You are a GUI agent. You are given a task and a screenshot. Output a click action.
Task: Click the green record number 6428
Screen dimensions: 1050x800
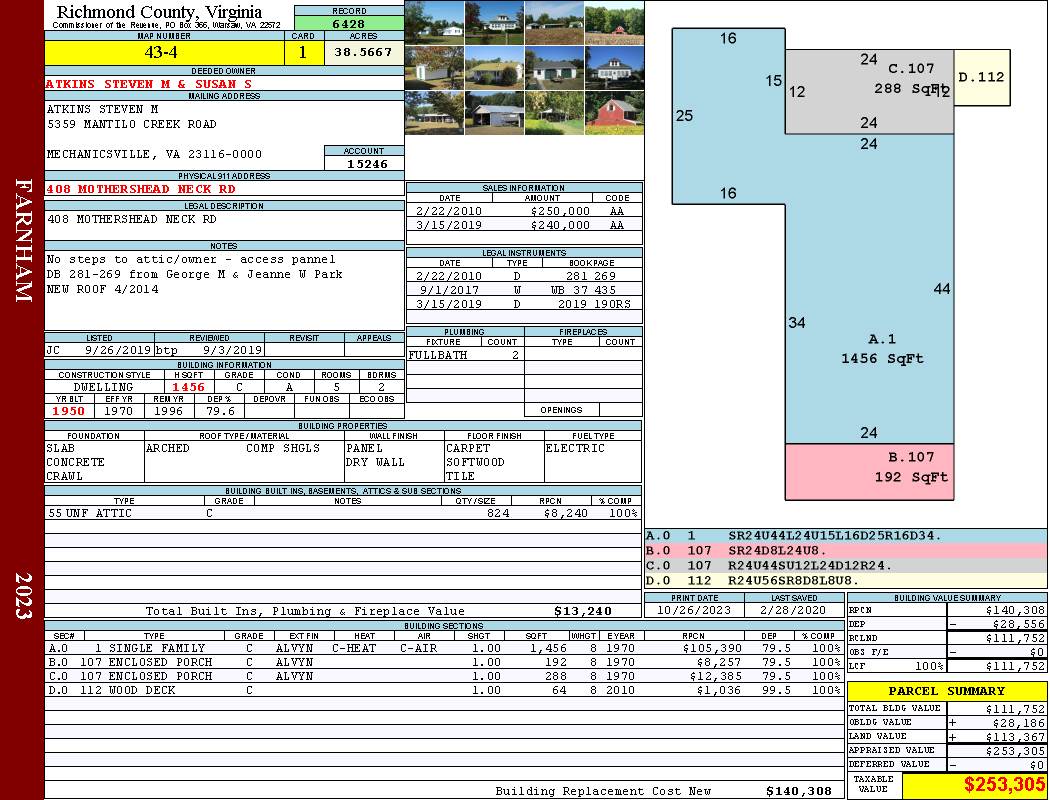[x=348, y=23]
